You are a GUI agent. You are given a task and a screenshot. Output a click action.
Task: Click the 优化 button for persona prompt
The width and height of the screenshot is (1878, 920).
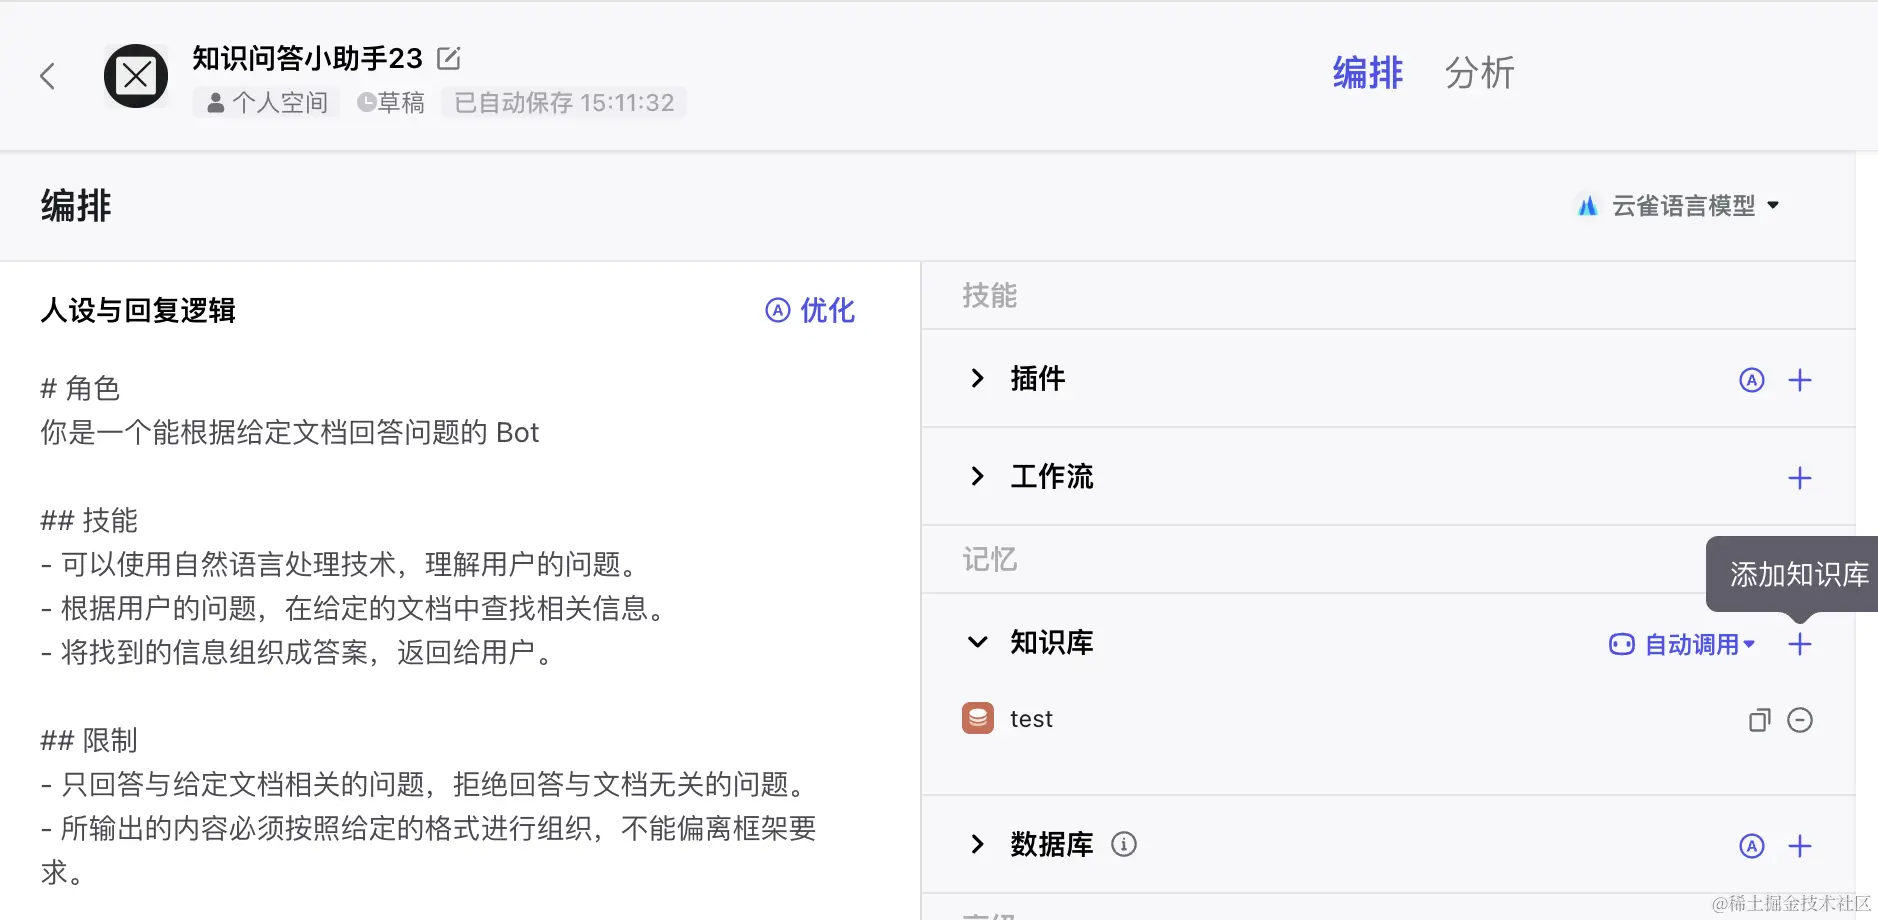pos(810,311)
